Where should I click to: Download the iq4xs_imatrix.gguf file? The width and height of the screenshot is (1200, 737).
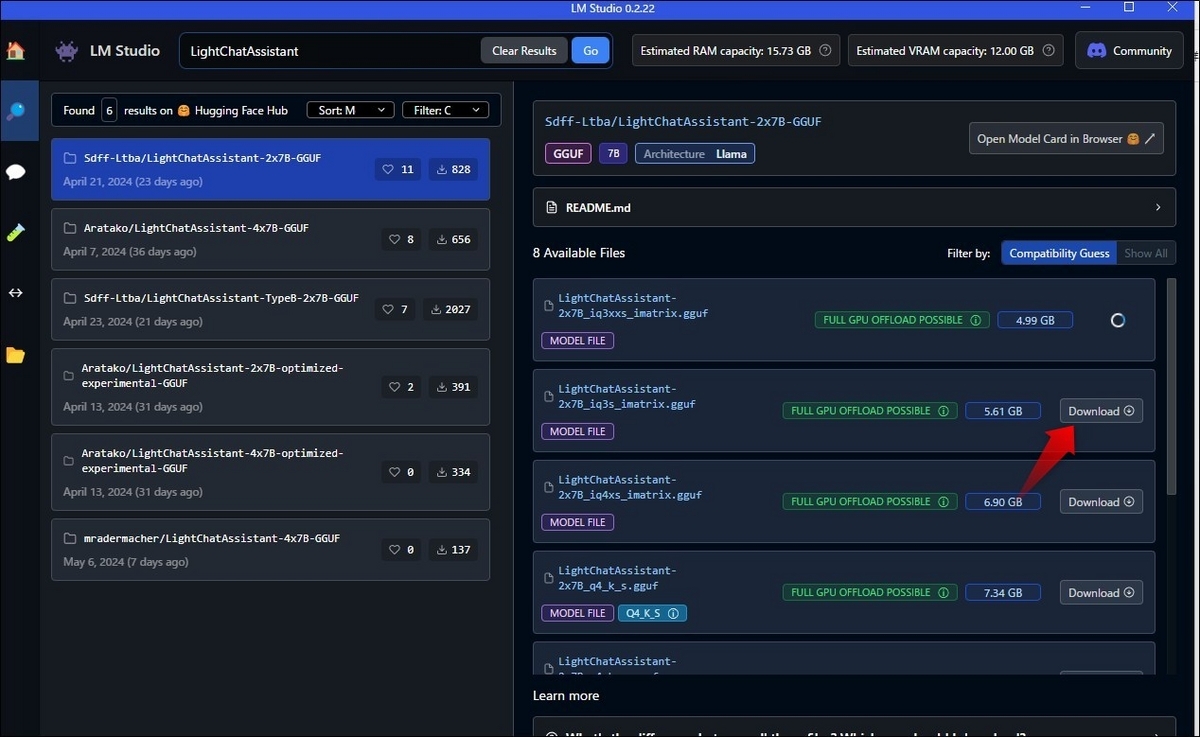(x=1101, y=502)
